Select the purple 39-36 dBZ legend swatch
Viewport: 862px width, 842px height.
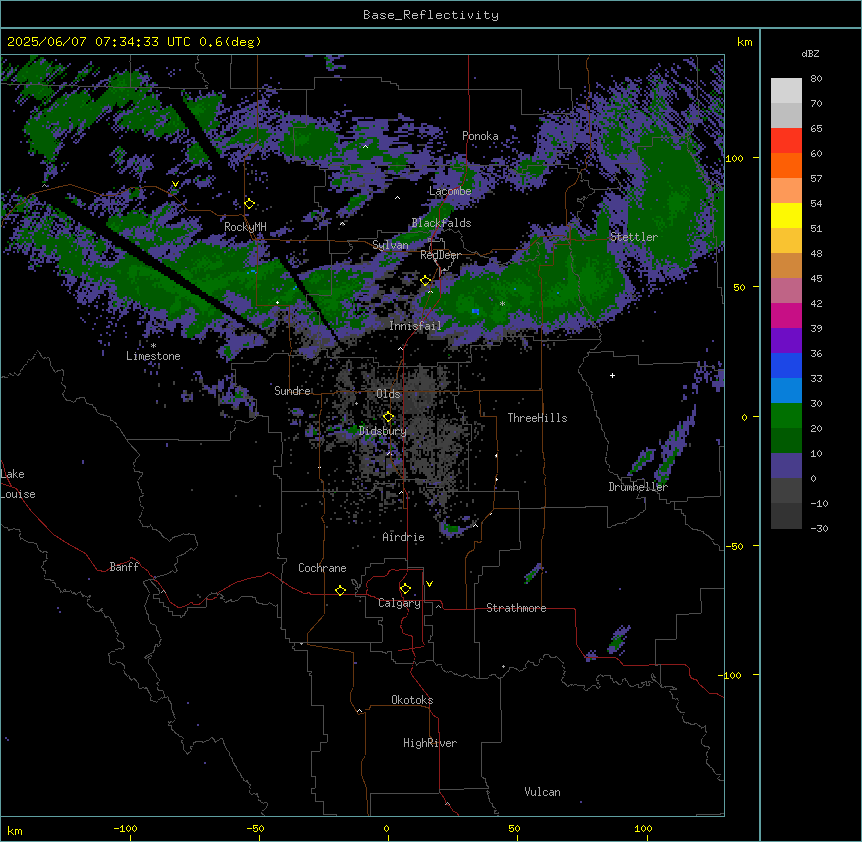point(786,341)
